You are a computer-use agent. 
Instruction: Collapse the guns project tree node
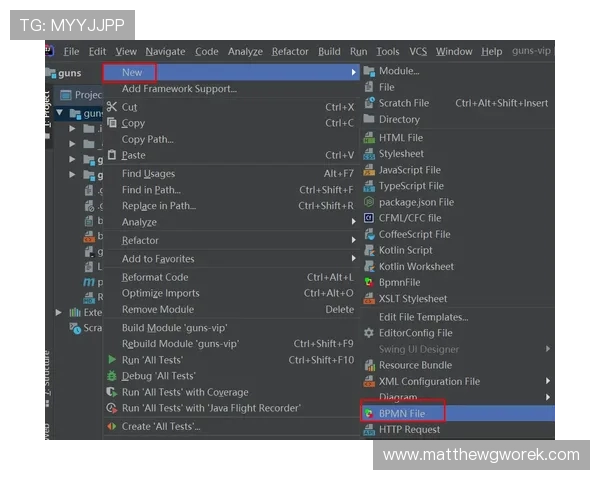pos(60,113)
